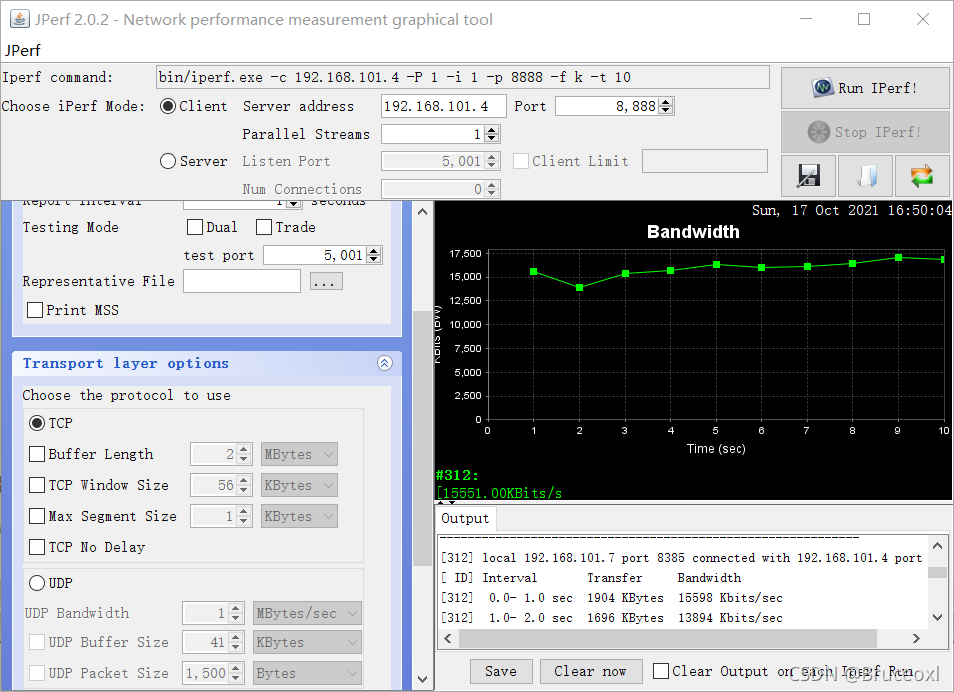The height and width of the screenshot is (692, 954).
Task: Select UDP protocol radio button
Action: (x=37, y=583)
